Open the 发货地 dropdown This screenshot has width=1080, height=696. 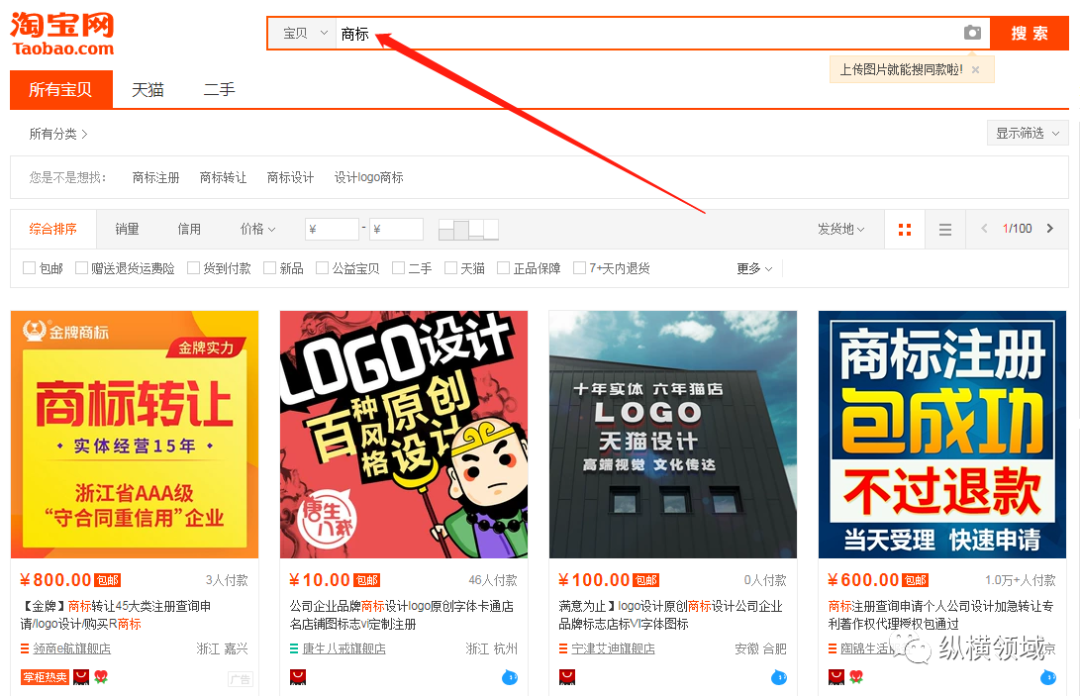[x=841, y=229]
